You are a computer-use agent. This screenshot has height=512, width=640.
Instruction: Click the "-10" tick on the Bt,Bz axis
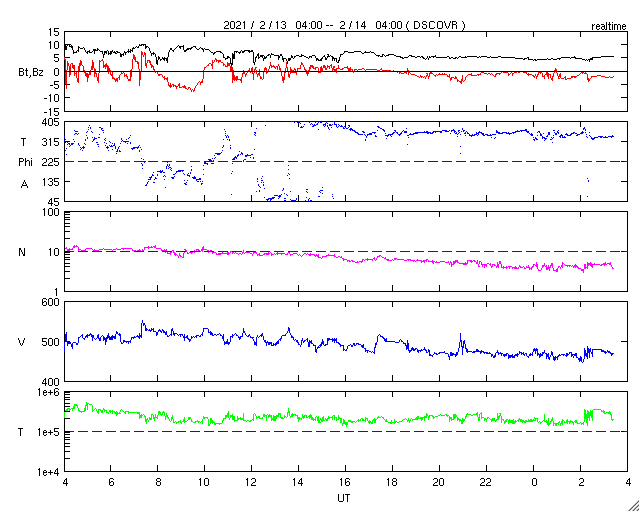tap(52, 98)
